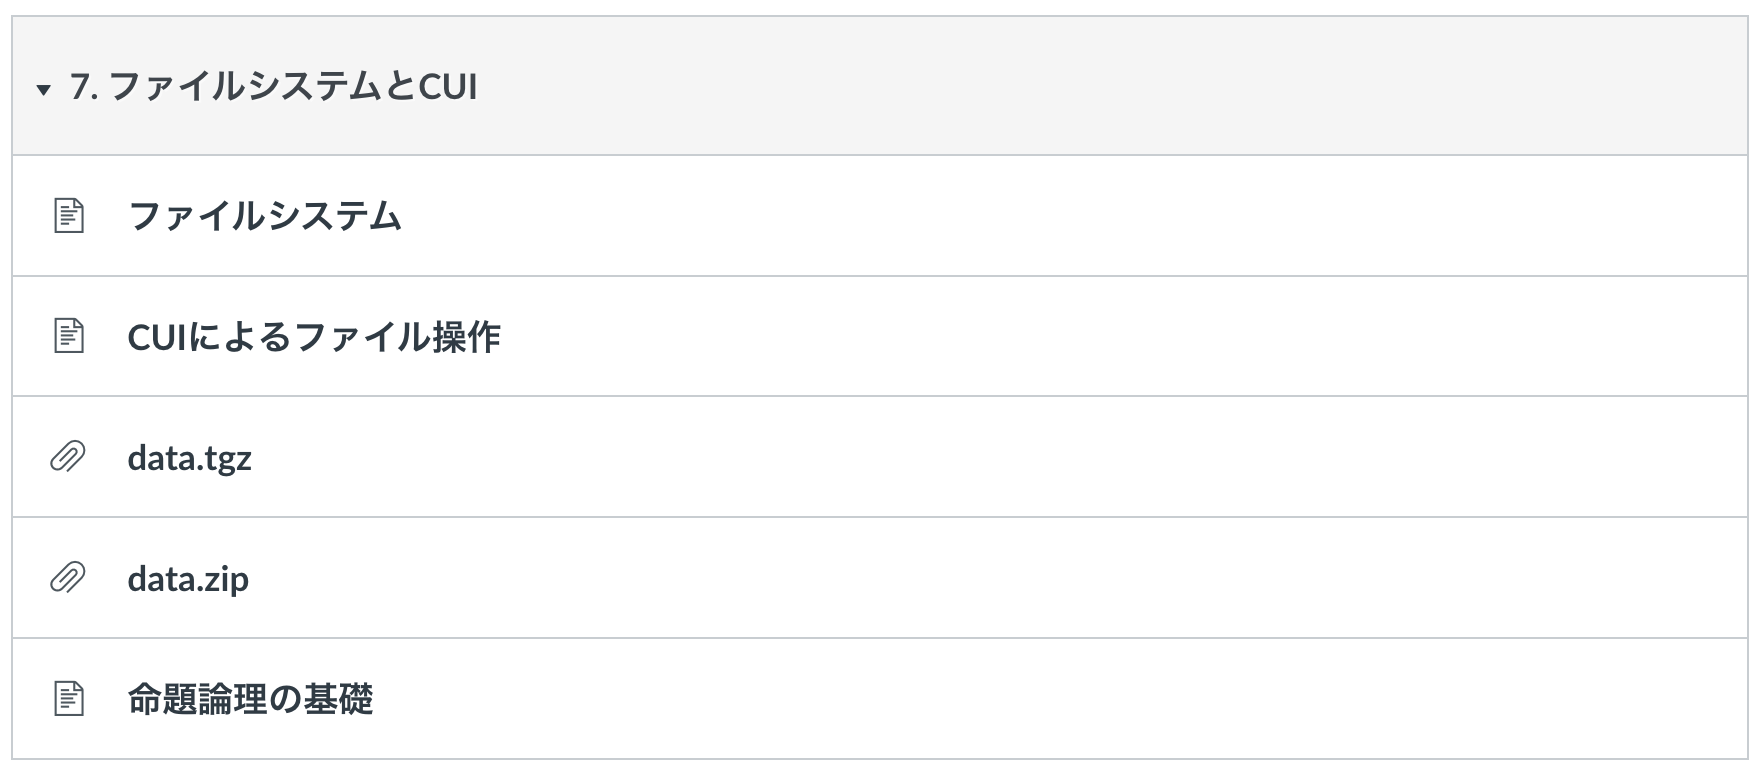Click the page icon beside ファイルシステム
Viewport: 1762px width, 770px height.
tap(68, 216)
